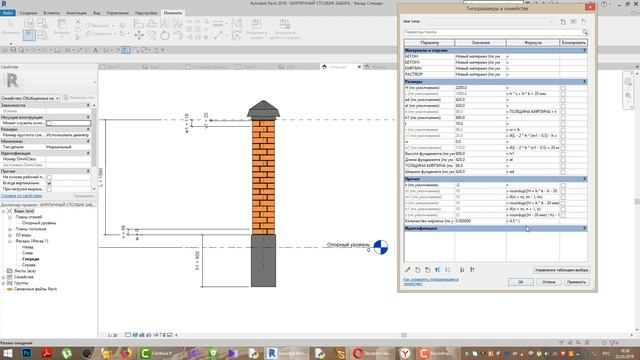Click Rename Type icon in Family Types dialog

click(573, 22)
